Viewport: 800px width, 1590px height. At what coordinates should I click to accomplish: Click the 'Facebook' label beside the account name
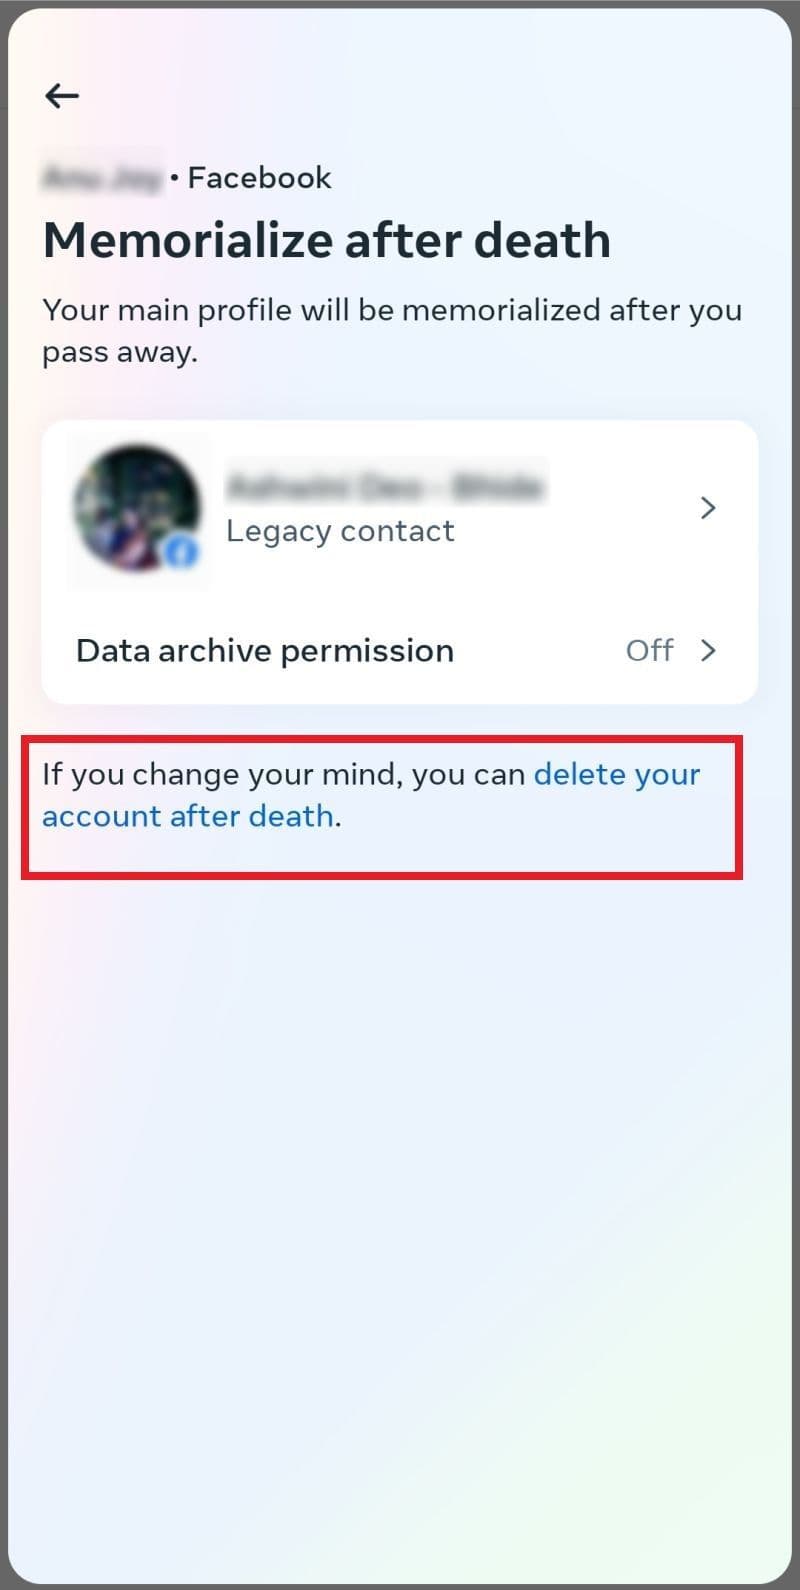(260, 178)
